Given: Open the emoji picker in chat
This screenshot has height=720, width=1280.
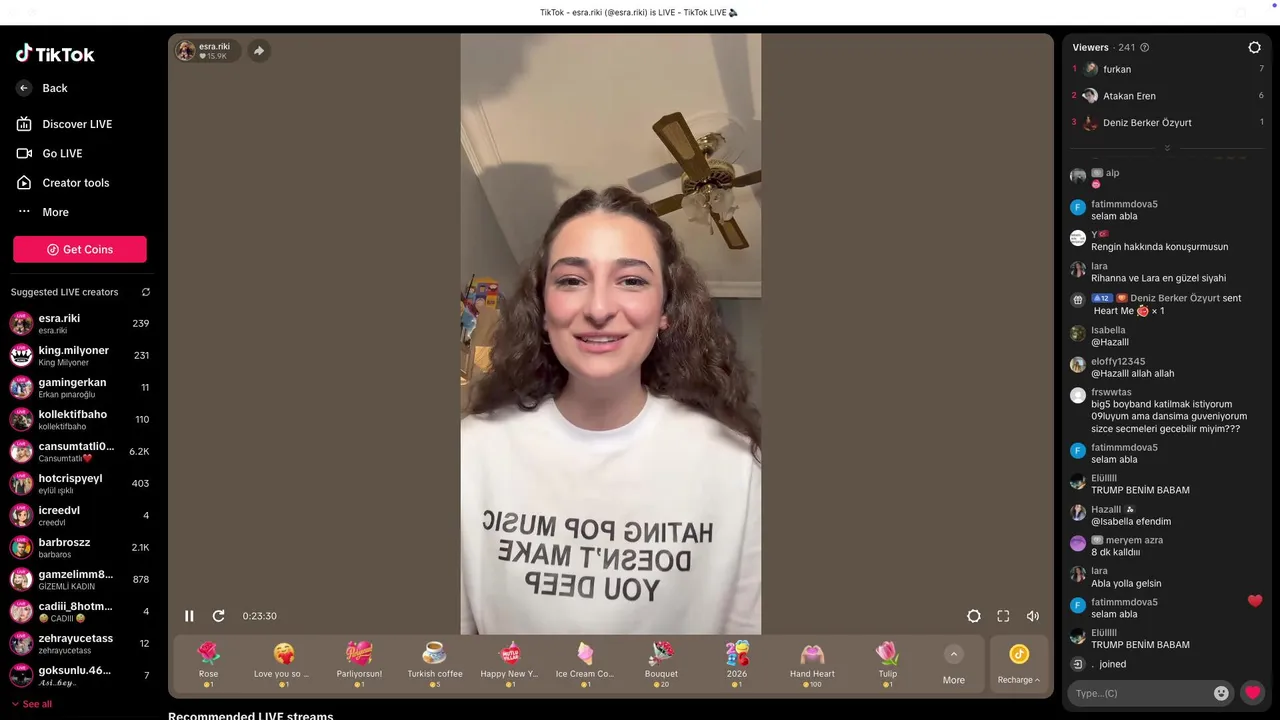Looking at the screenshot, I should pos(1221,693).
